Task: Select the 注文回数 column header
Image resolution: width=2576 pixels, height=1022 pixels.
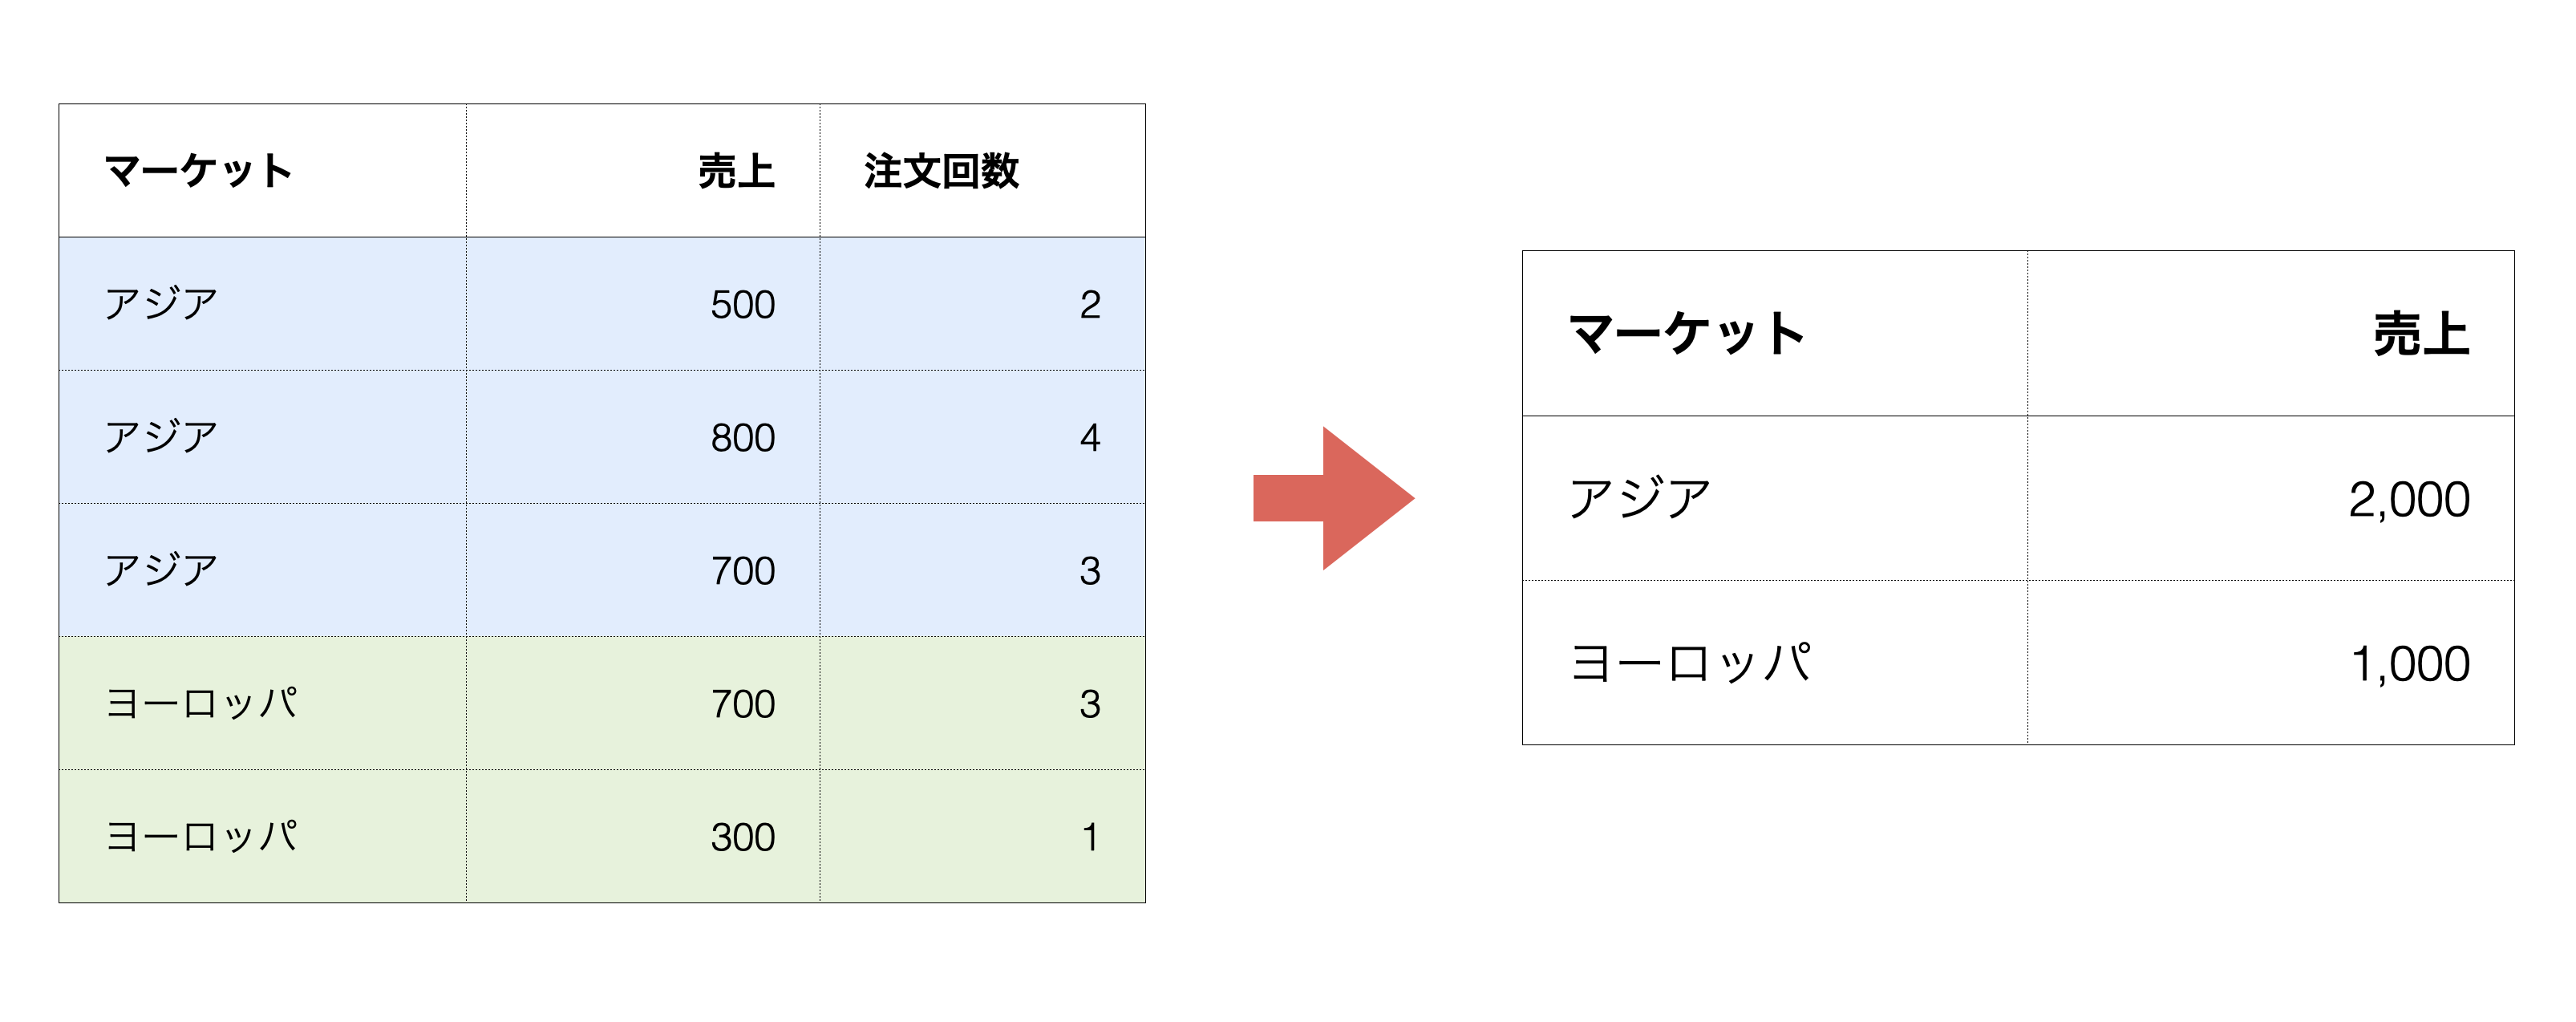Action: (941, 171)
